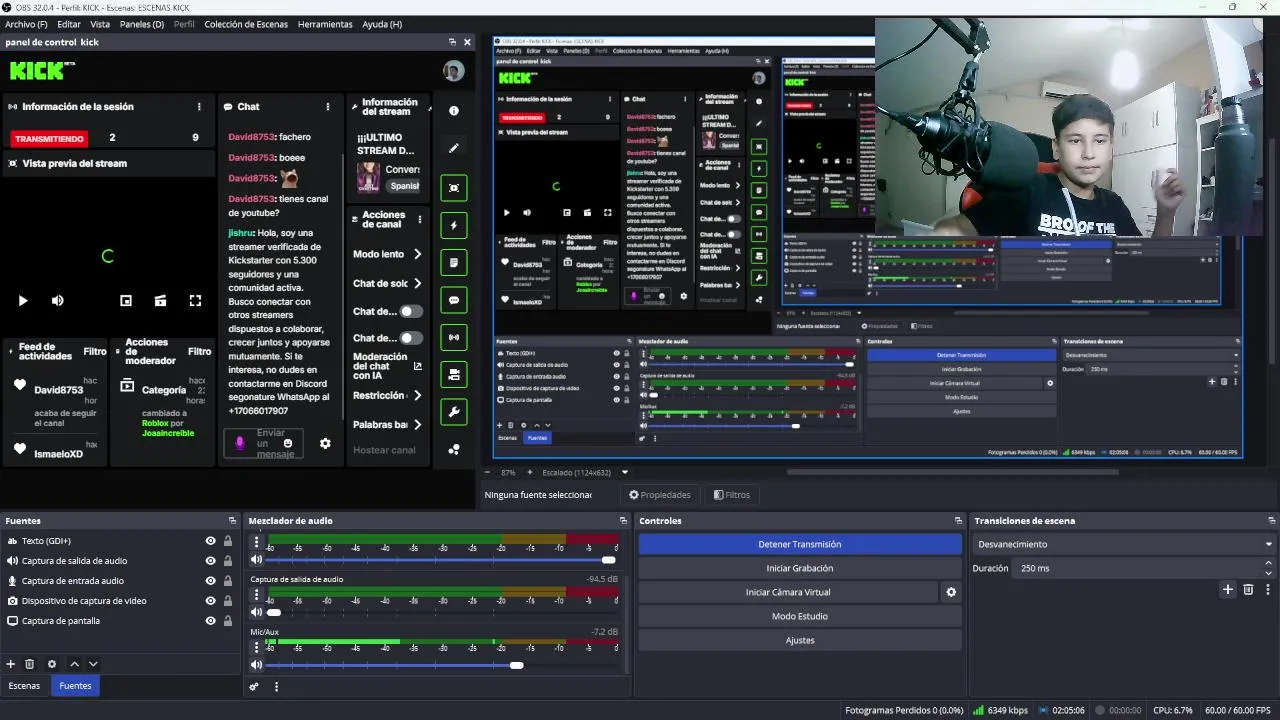Hide the Texto (GDI+) source eye icon

coord(210,541)
